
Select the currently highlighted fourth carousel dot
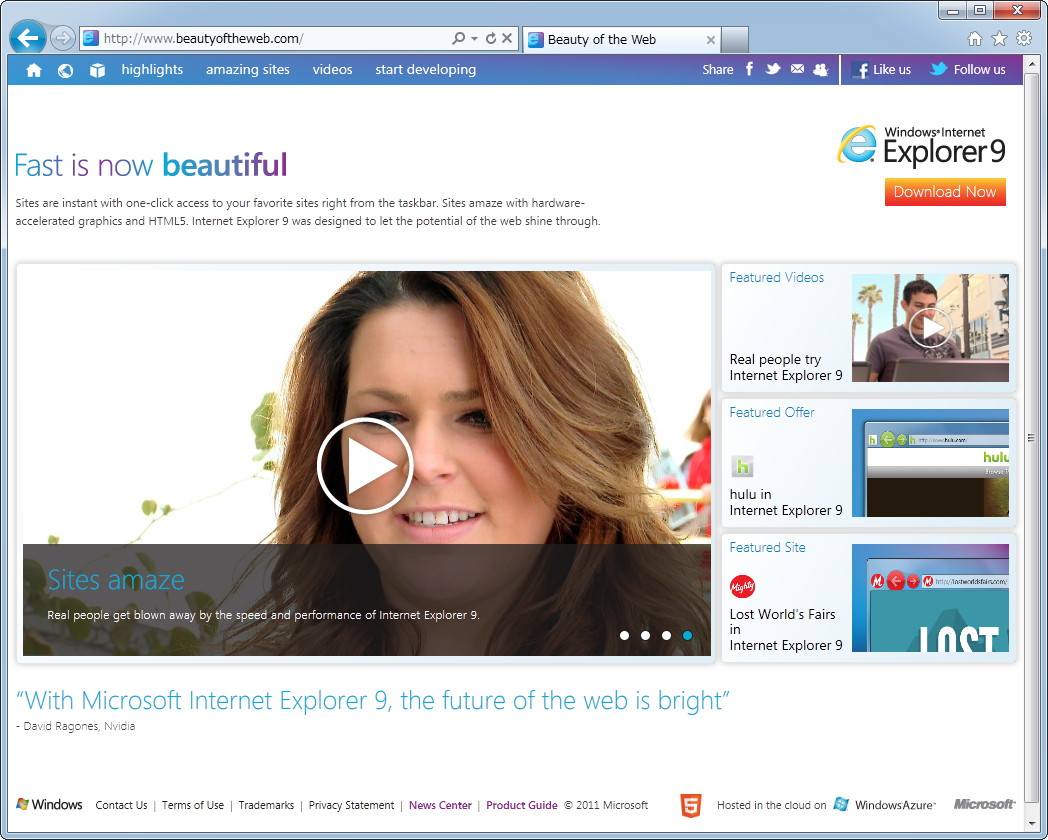tap(687, 635)
